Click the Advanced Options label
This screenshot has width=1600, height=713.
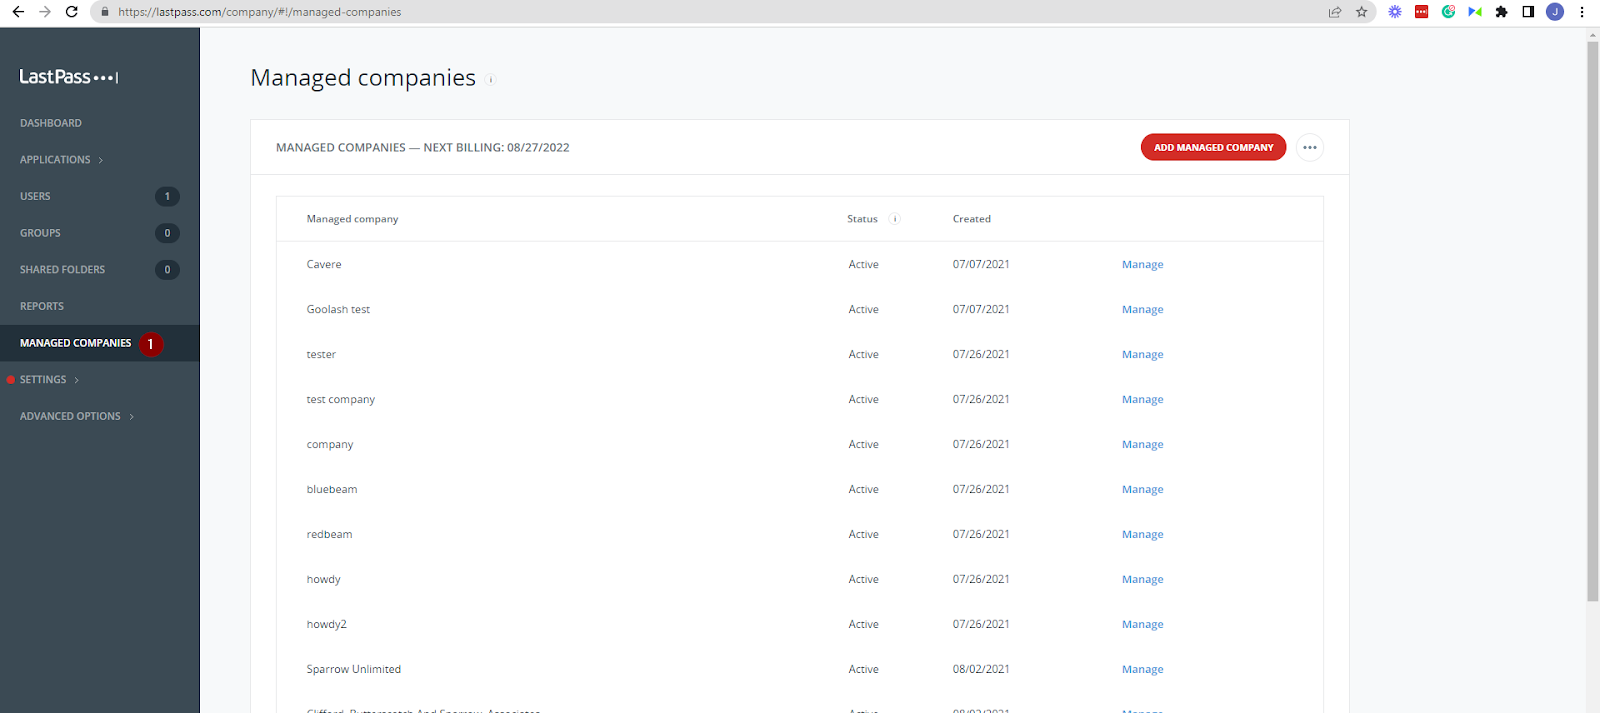70,417
